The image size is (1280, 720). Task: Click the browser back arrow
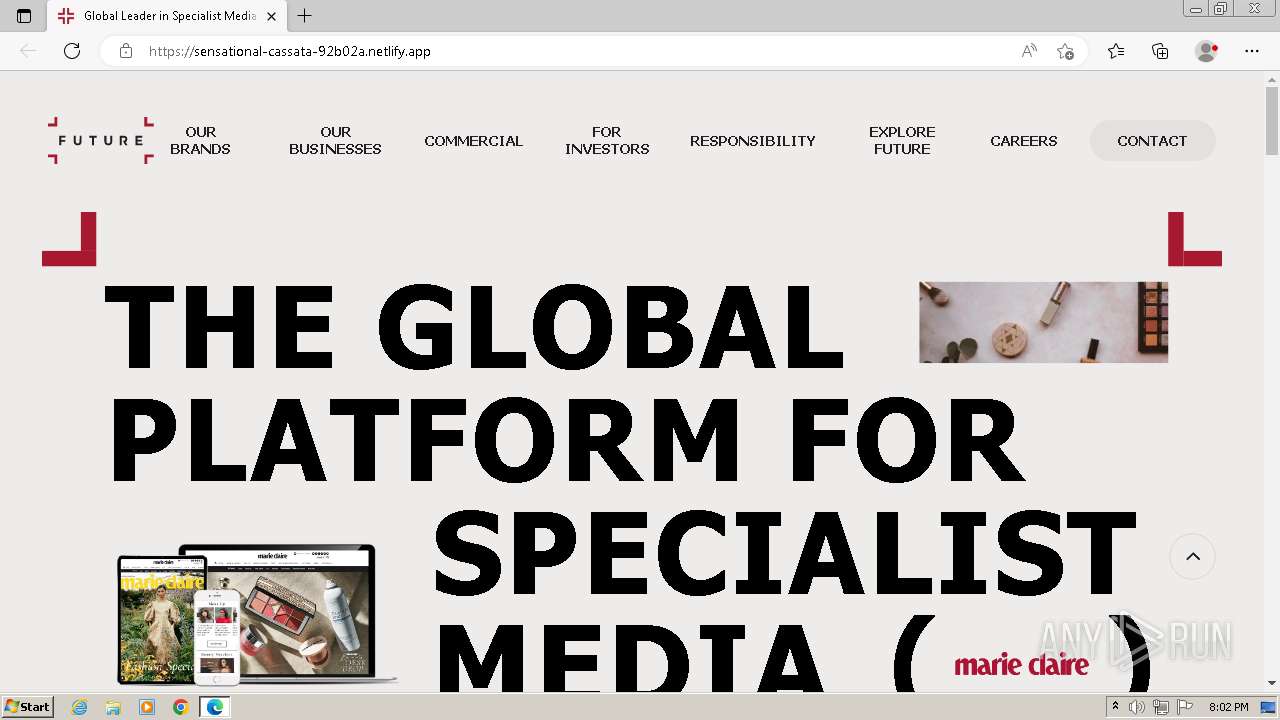tap(28, 51)
